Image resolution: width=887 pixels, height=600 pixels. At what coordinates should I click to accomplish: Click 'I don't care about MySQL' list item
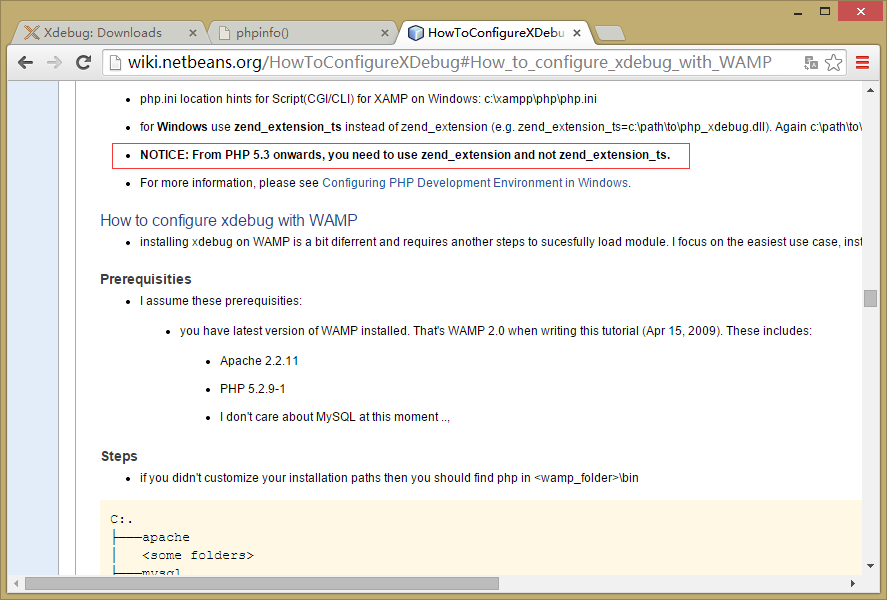coord(335,417)
